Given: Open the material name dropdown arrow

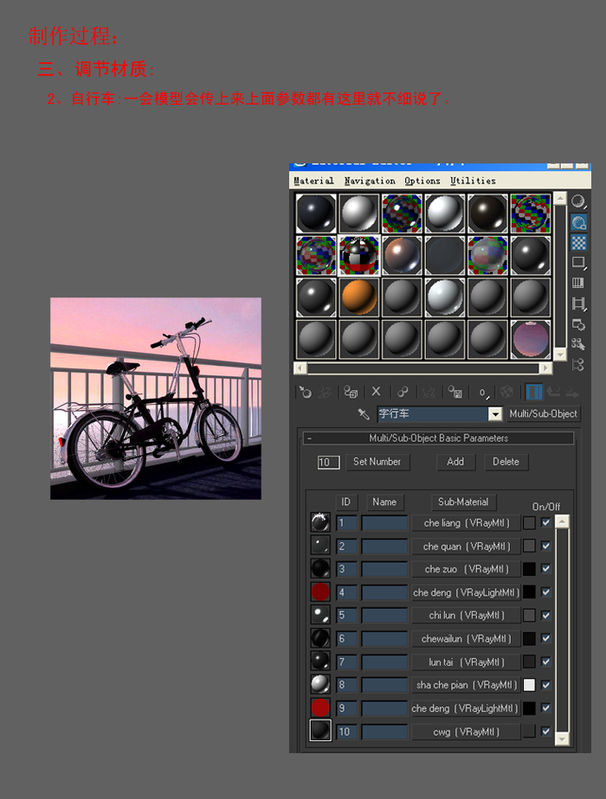Looking at the screenshot, I should (x=495, y=414).
